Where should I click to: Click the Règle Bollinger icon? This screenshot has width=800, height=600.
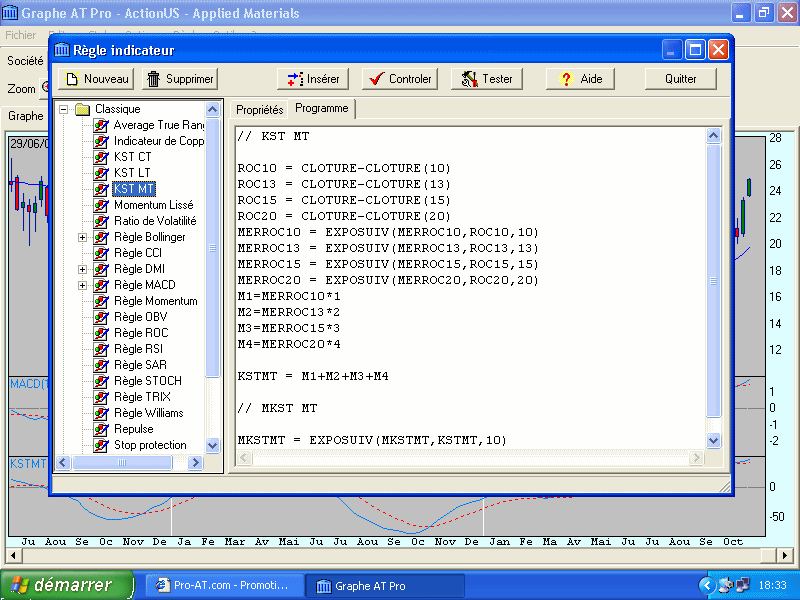(x=101, y=237)
